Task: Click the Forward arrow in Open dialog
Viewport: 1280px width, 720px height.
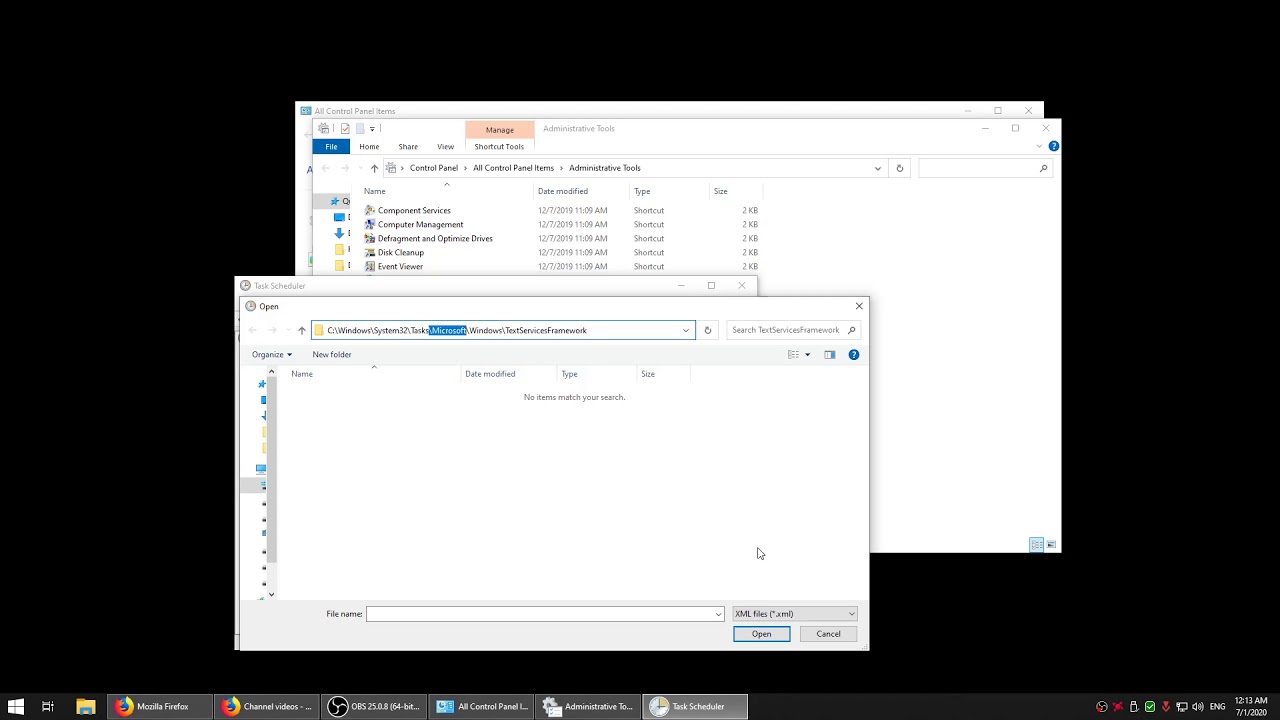Action: (x=272, y=330)
